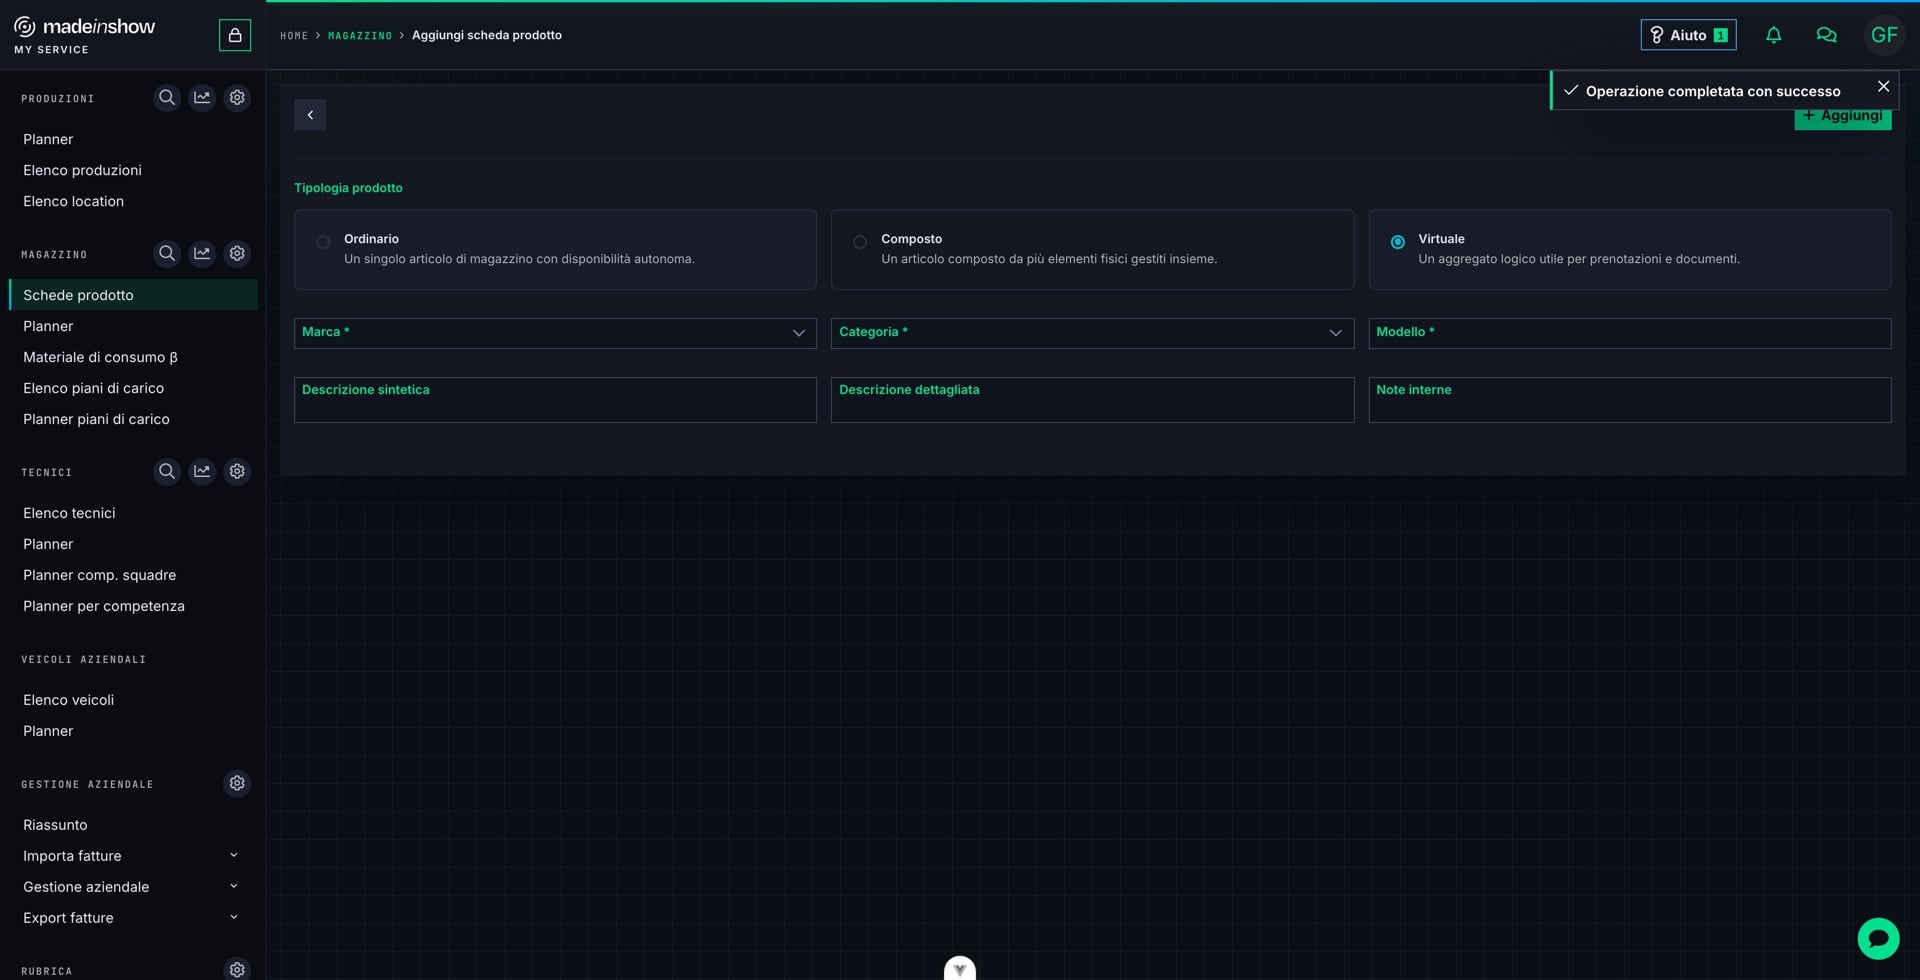
Task: Open the Aiuto help button
Action: pyautogui.click(x=1688, y=35)
